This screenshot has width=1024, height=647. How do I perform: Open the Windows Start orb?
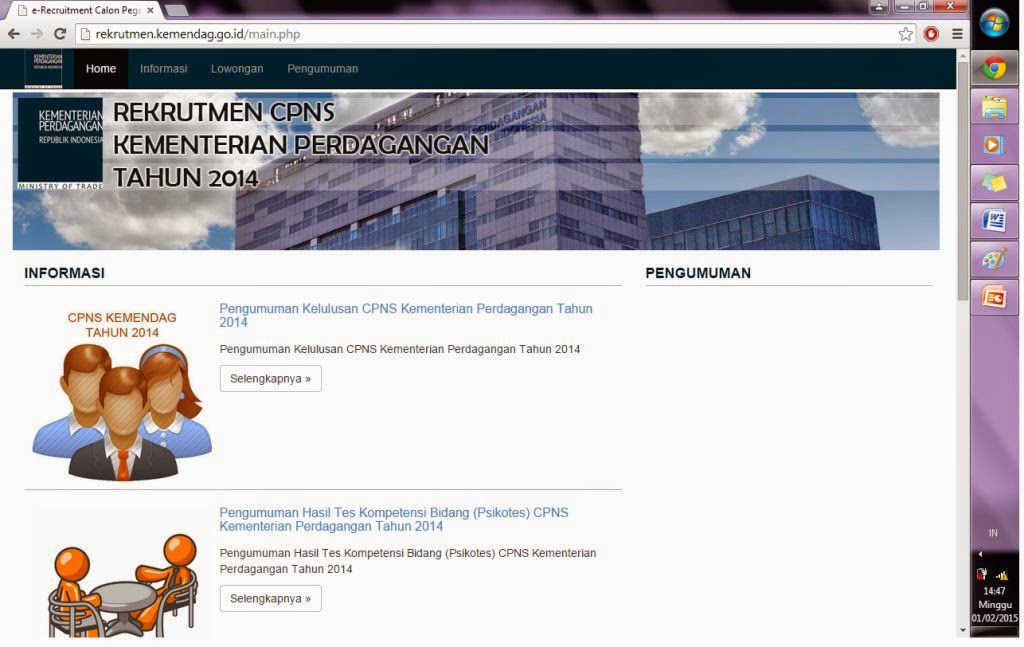coord(994,24)
